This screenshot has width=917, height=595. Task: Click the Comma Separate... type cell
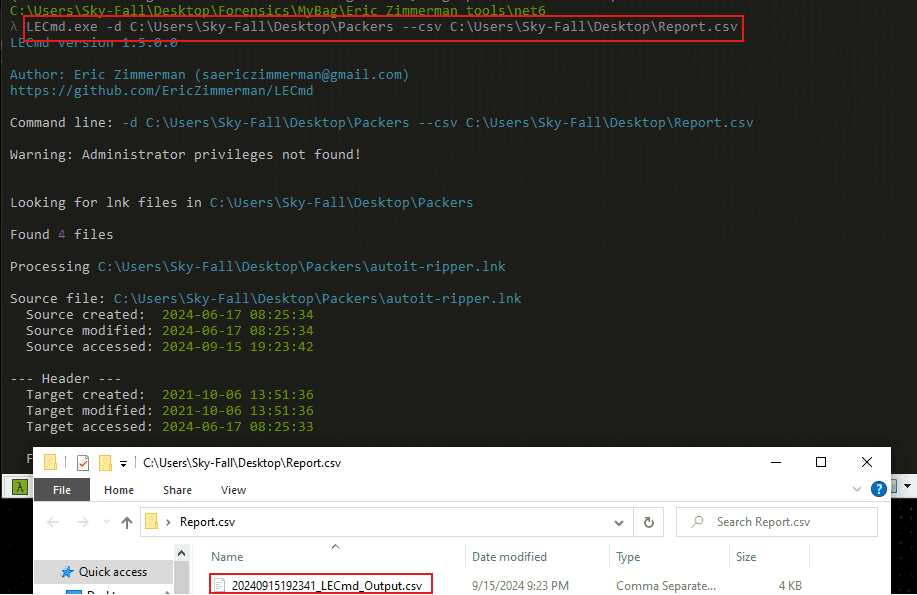666,586
